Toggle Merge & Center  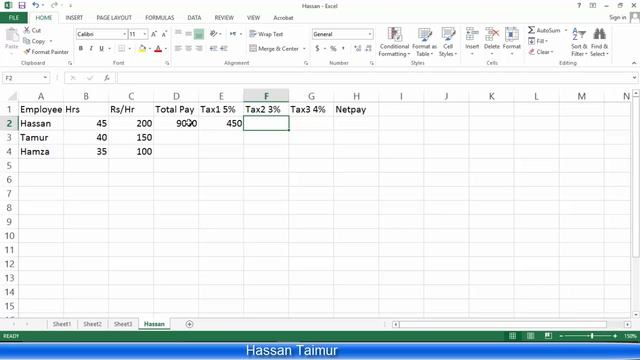(274, 49)
